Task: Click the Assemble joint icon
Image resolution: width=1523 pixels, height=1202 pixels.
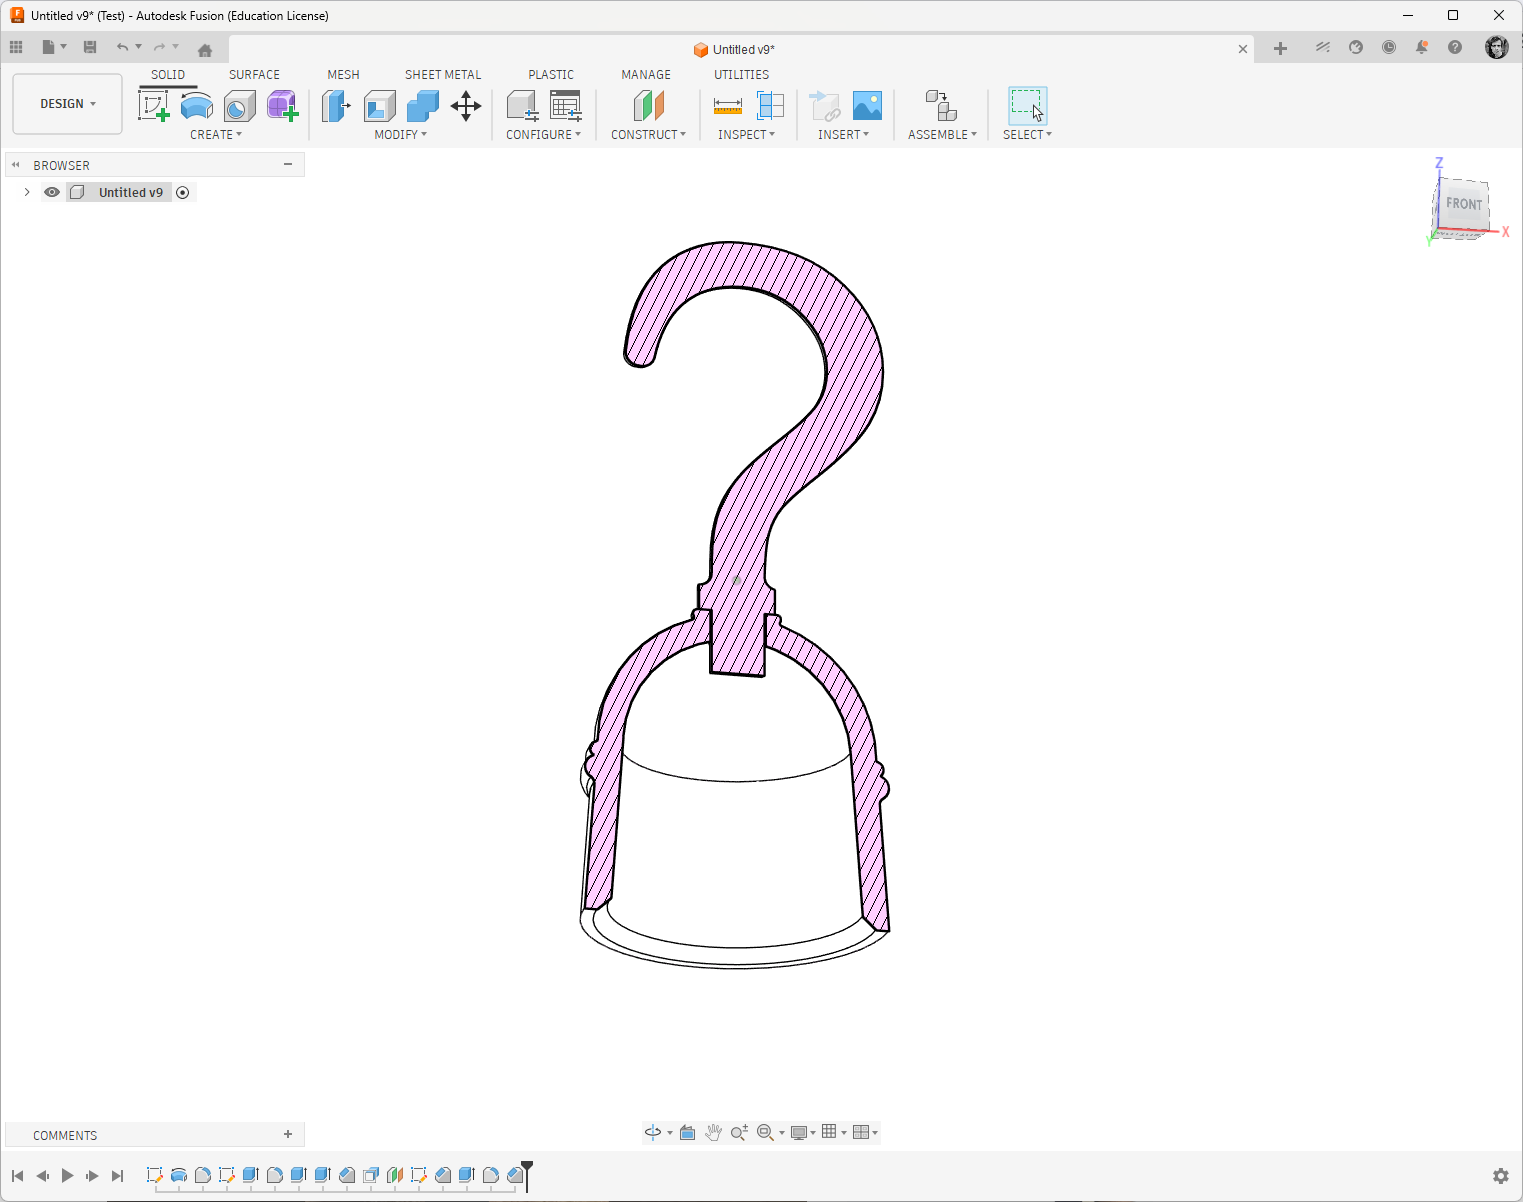Action: coord(941,105)
